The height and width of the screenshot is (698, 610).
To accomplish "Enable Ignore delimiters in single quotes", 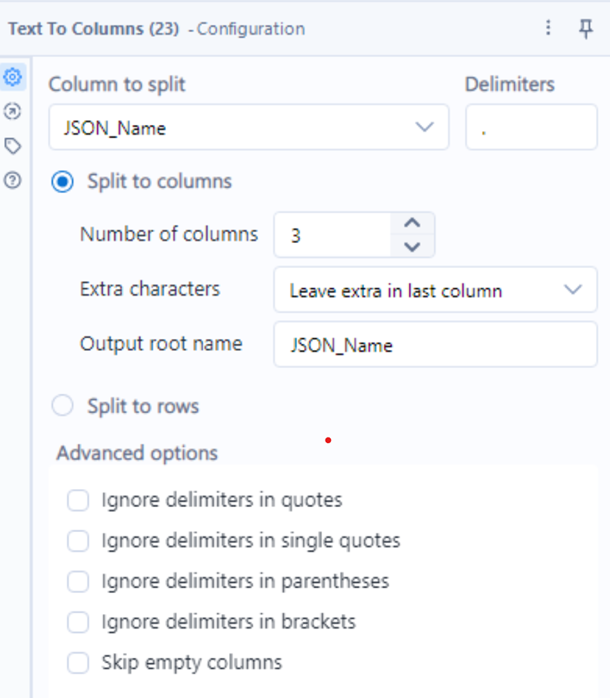I will [78, 541].
